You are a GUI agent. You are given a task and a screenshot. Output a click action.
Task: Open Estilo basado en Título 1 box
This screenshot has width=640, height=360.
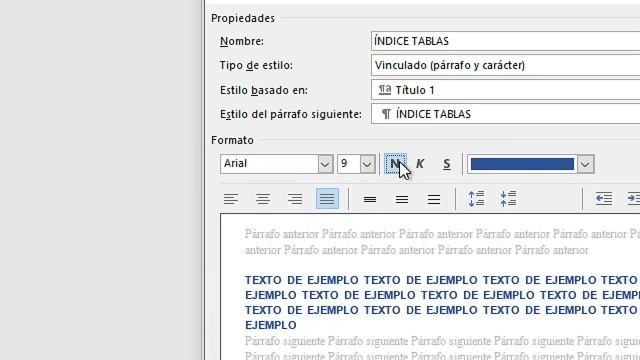(505, 90)
